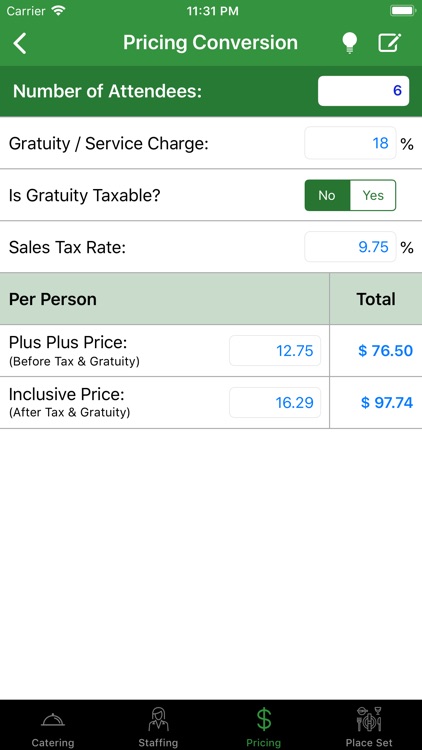Edit the Inclusive Price per person
The image size is (422, 750).
[x=275, y=402]
